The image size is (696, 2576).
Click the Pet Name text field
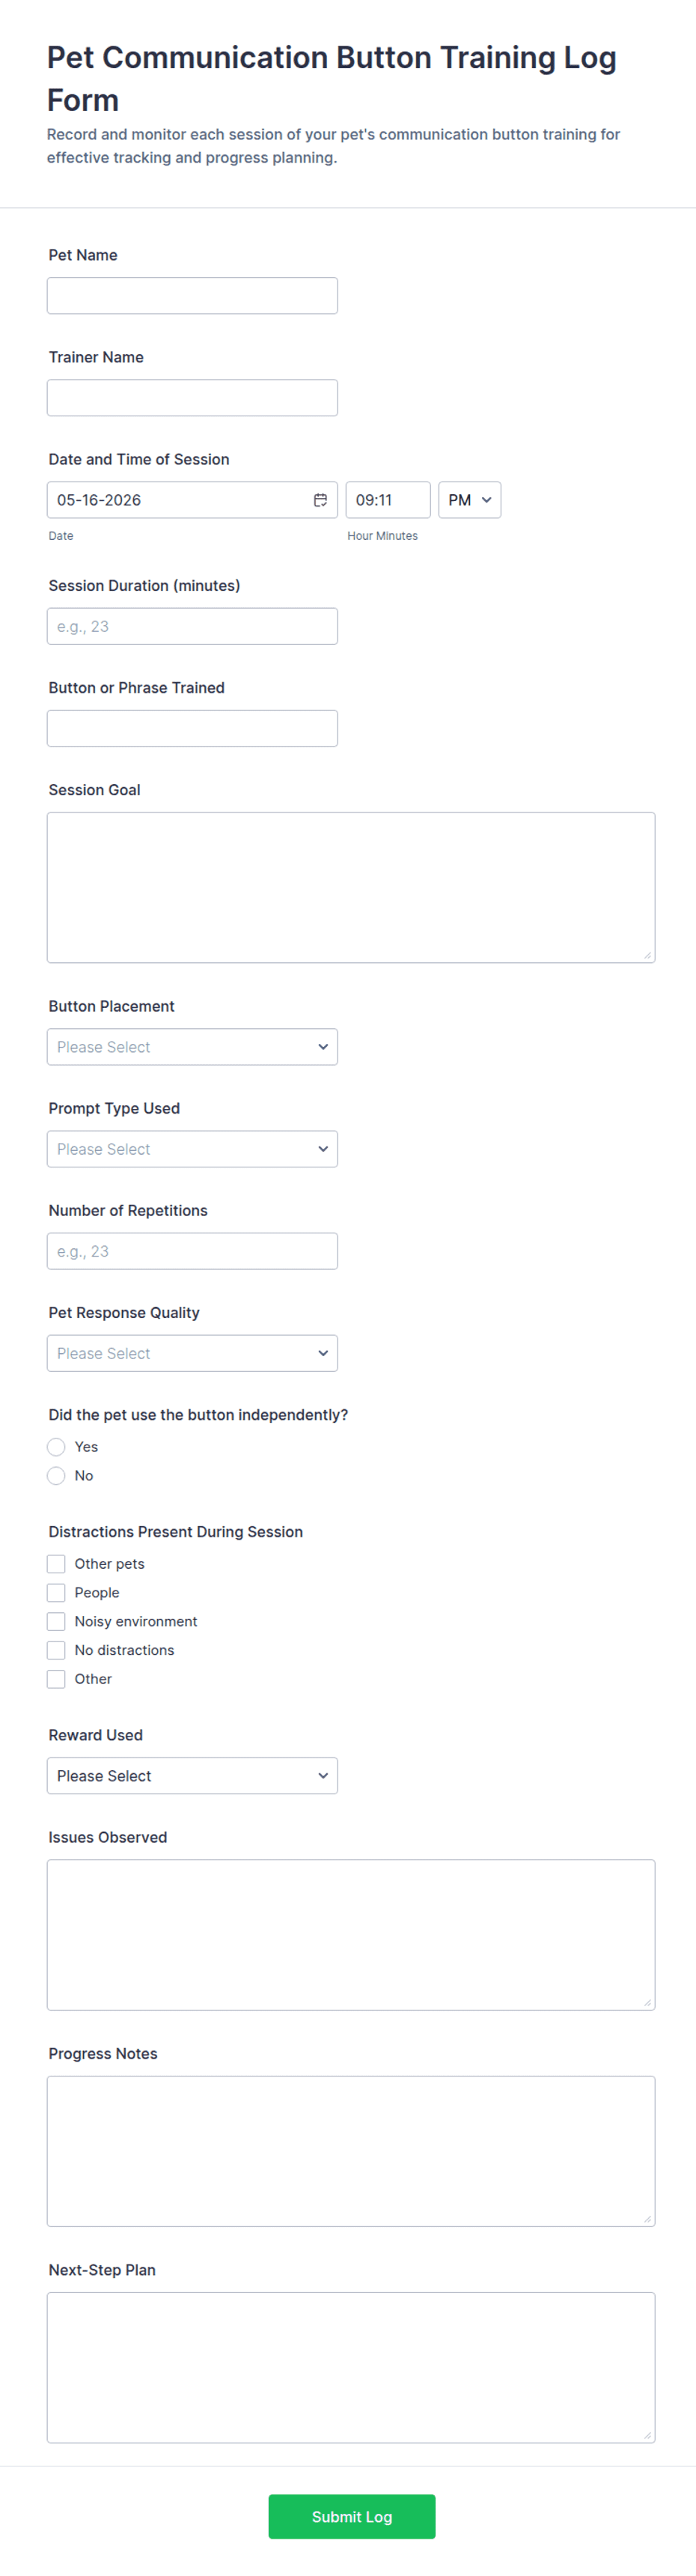pos(192,296)
